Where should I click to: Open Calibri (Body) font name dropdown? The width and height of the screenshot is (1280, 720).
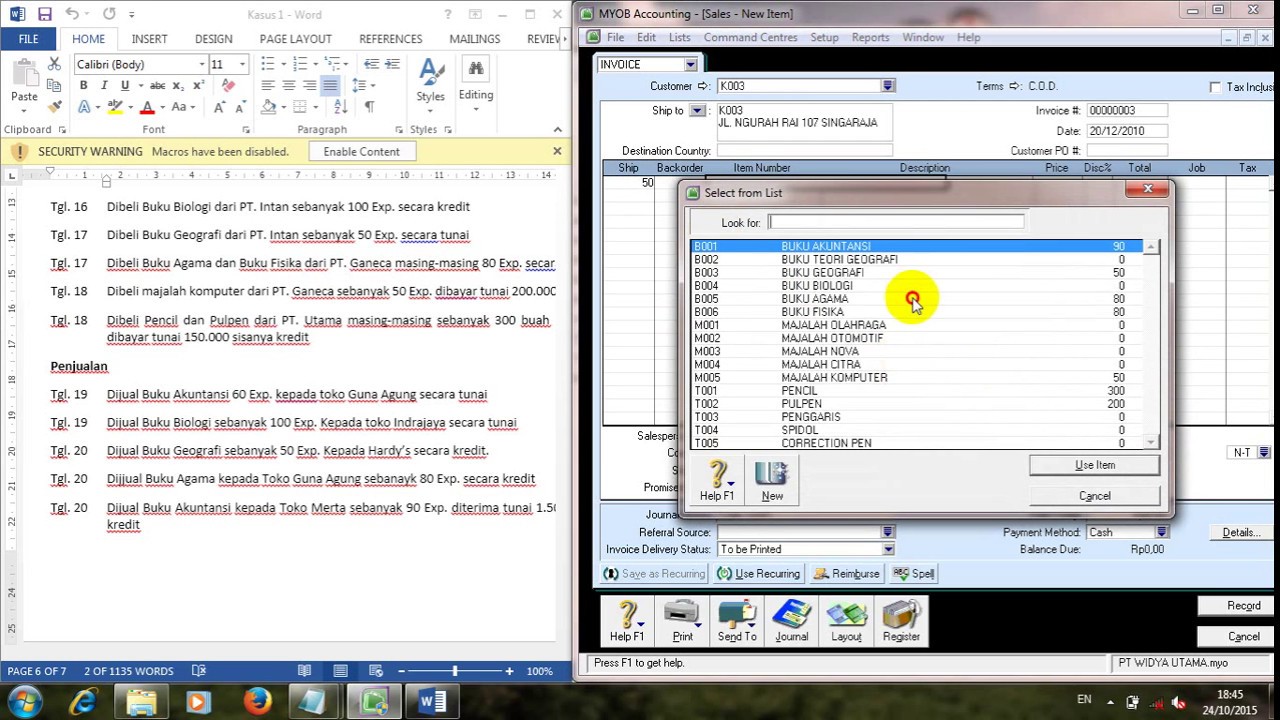pyautogui.click(x=202, y=64)
